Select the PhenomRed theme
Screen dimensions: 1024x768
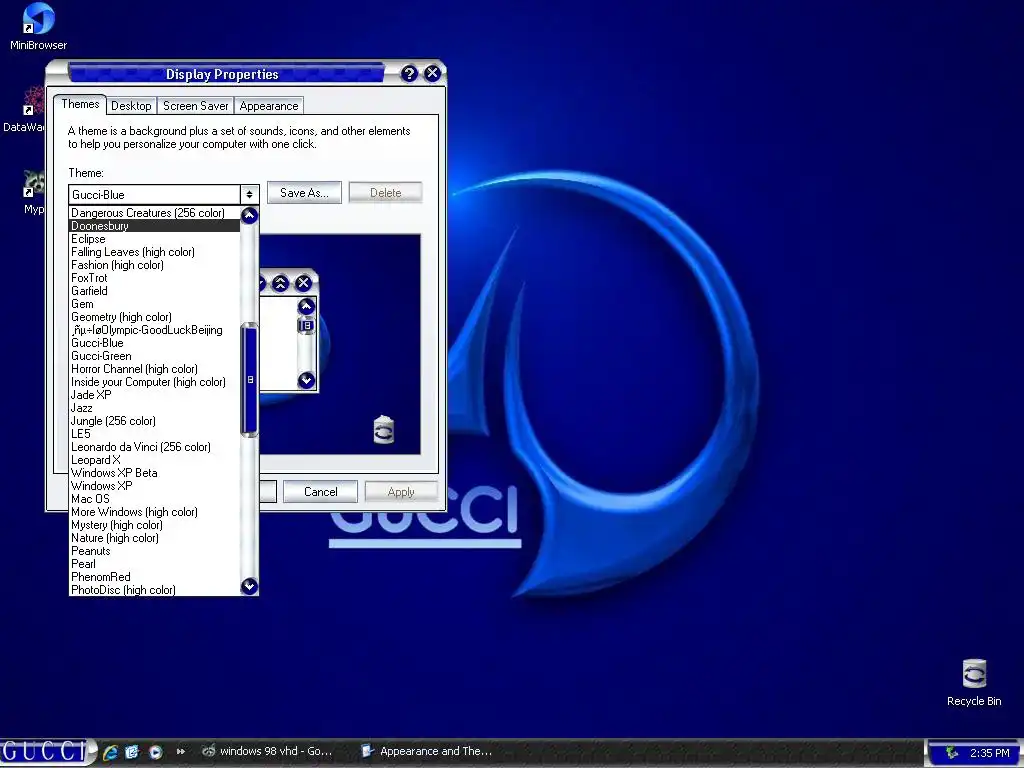pyautogui.click(x=155, y=577)
